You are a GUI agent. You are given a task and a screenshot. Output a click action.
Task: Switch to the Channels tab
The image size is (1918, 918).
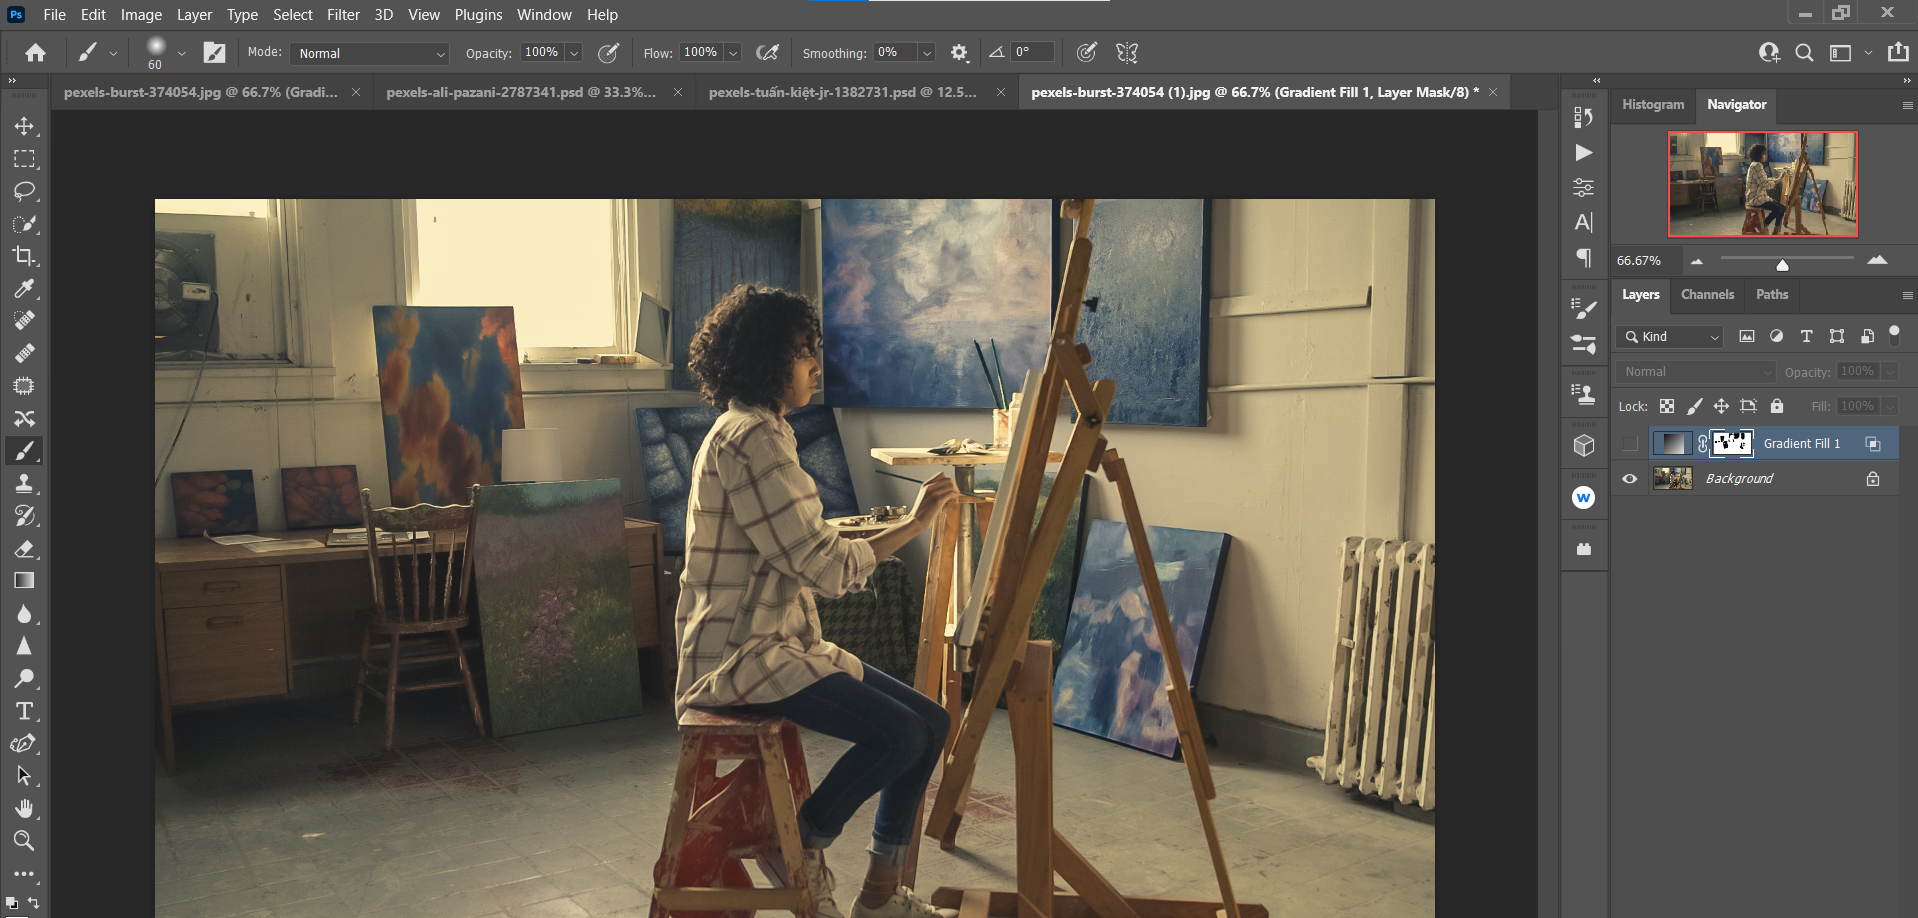[1707, 294]
